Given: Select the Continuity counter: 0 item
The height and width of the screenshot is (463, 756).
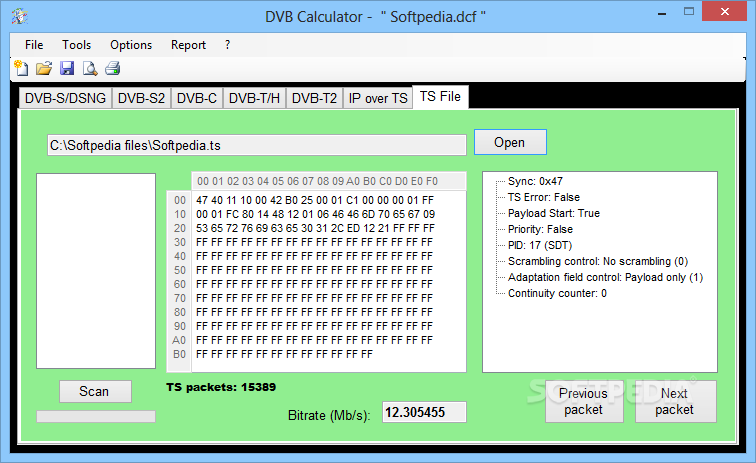Looking at the screenshot, I should [x=557, y=293].
